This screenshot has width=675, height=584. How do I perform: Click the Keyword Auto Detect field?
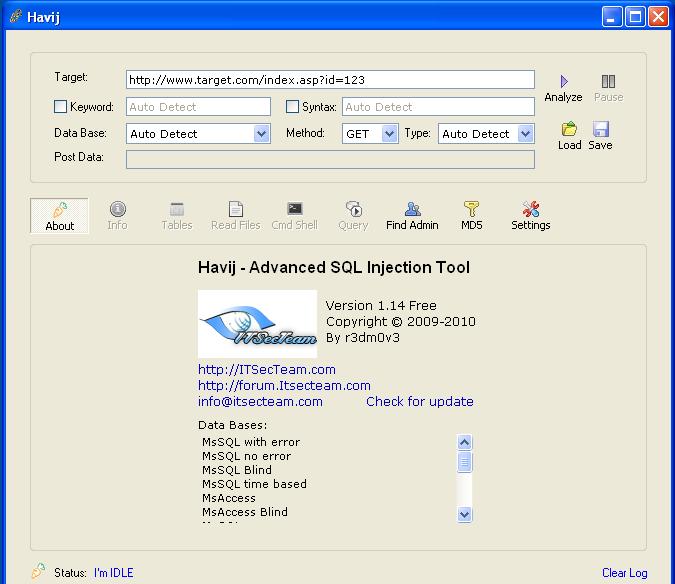click(x=198, y=107)
